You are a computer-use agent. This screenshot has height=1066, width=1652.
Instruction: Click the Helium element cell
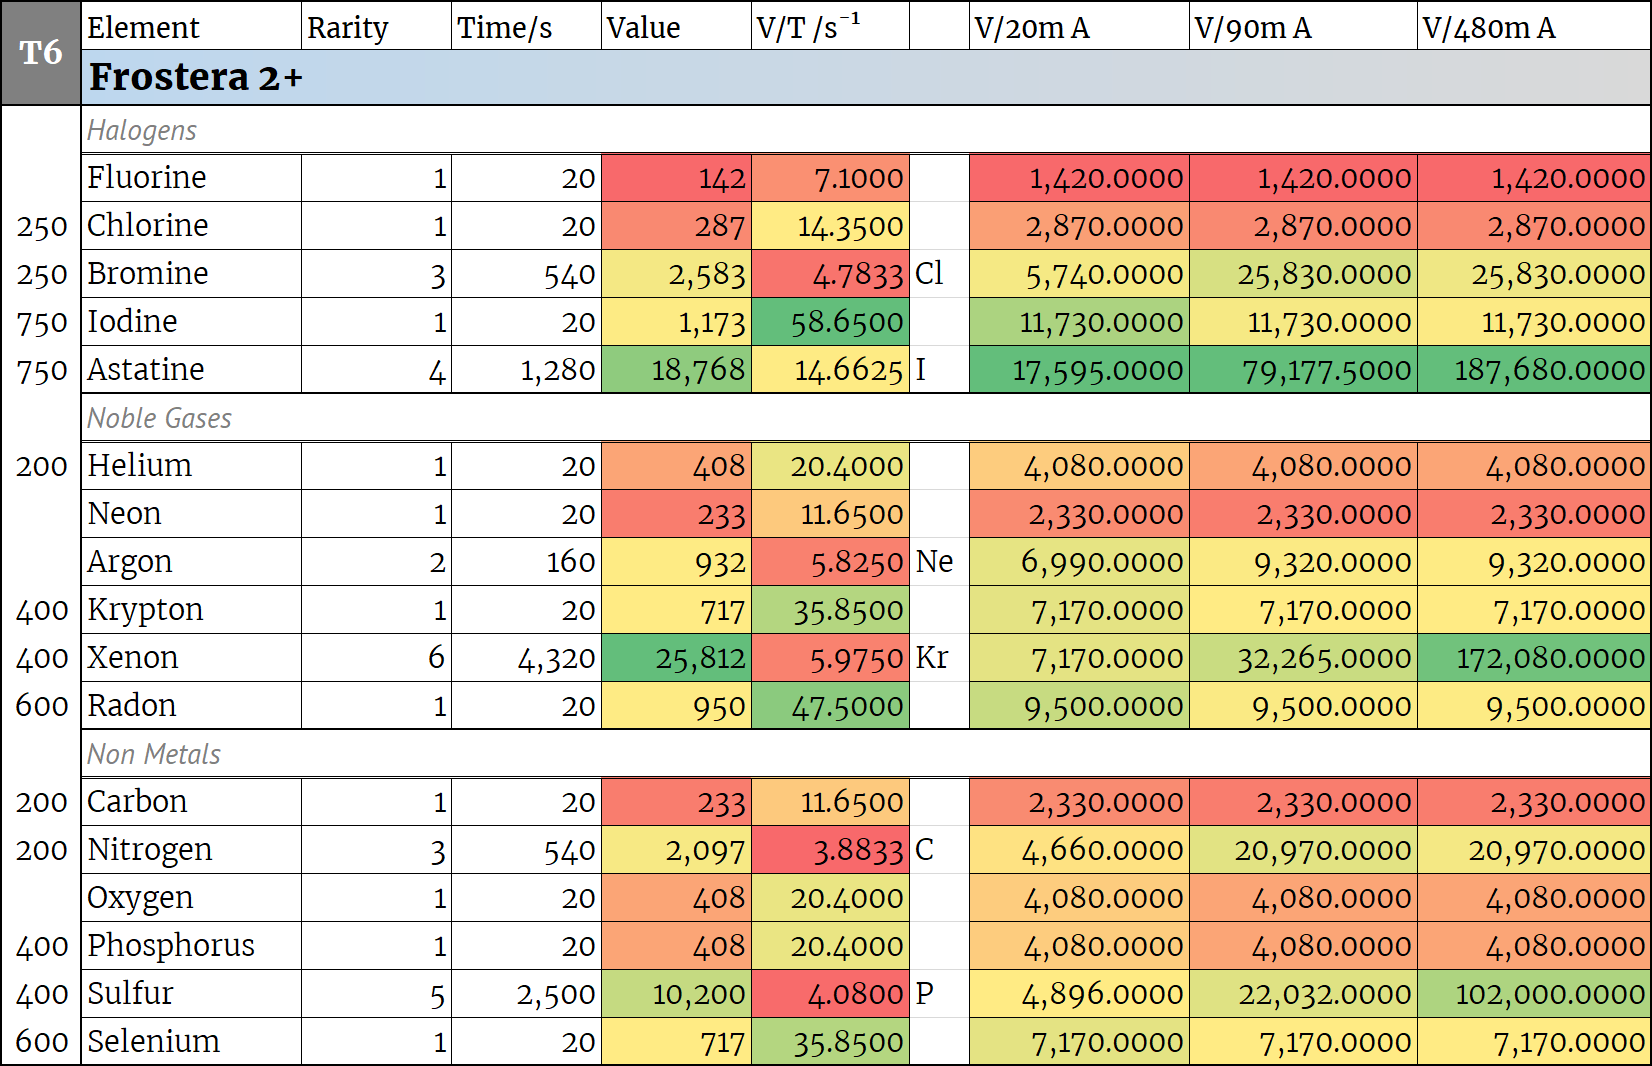(x=191, y=466)
